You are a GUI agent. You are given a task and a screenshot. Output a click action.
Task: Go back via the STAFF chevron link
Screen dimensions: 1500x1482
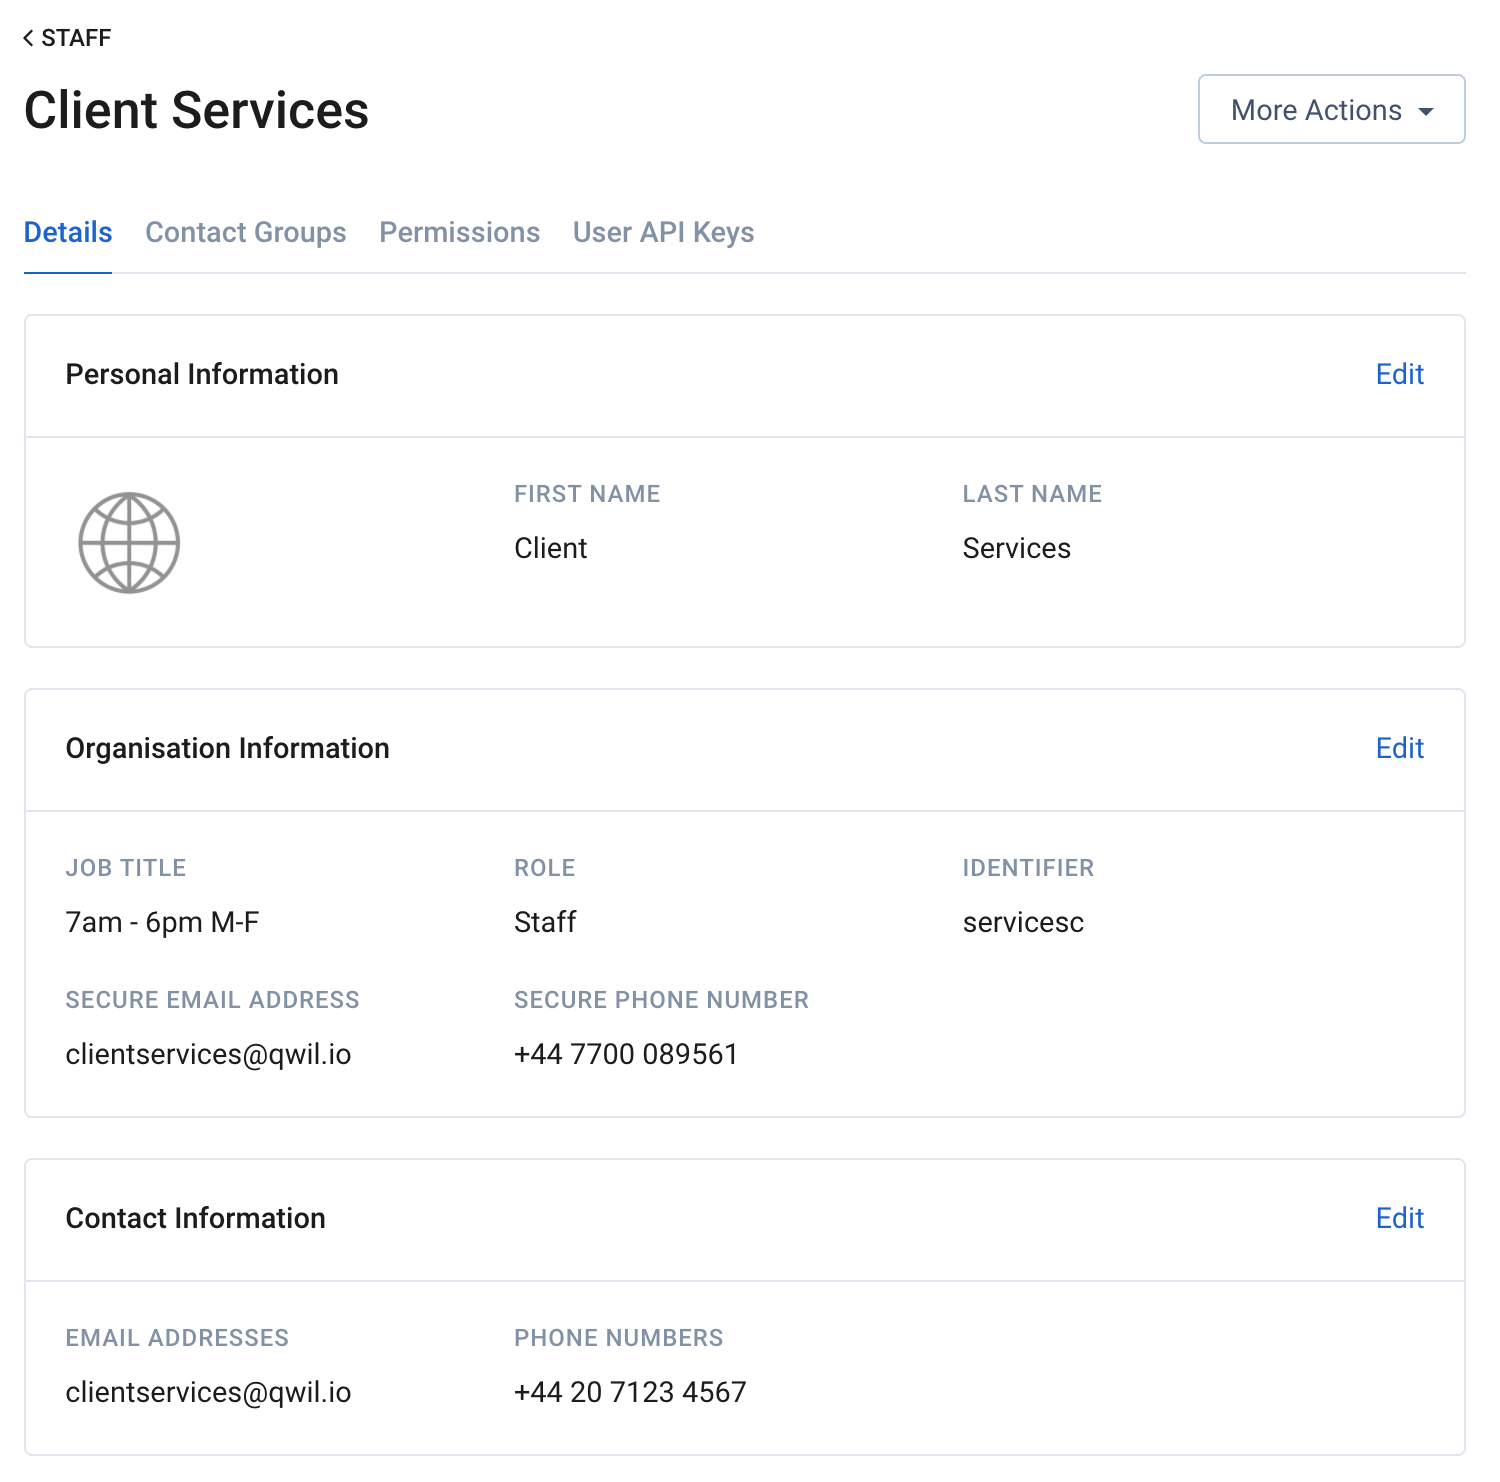(67, 38)
